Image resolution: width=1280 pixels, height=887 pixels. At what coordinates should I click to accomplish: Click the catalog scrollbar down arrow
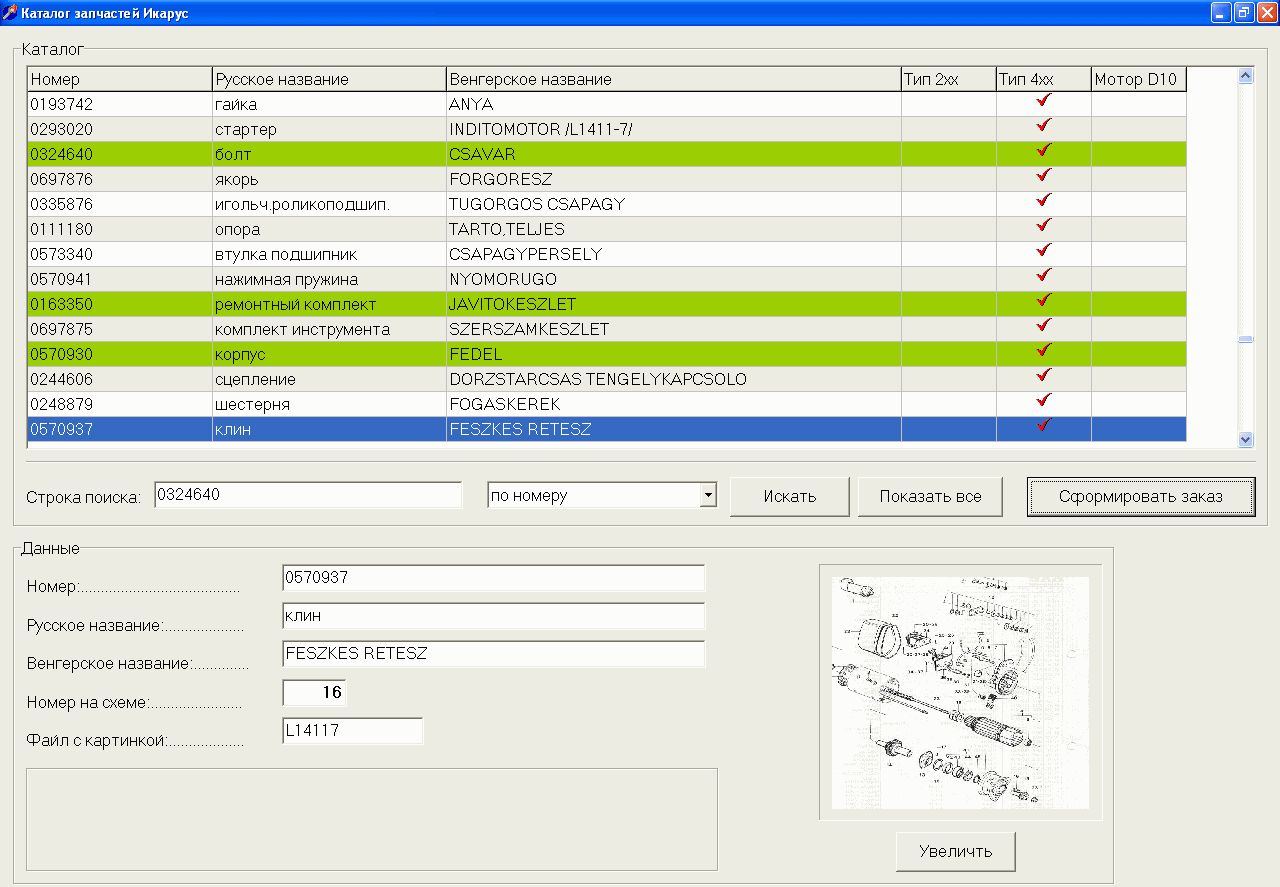(1245, 438)
